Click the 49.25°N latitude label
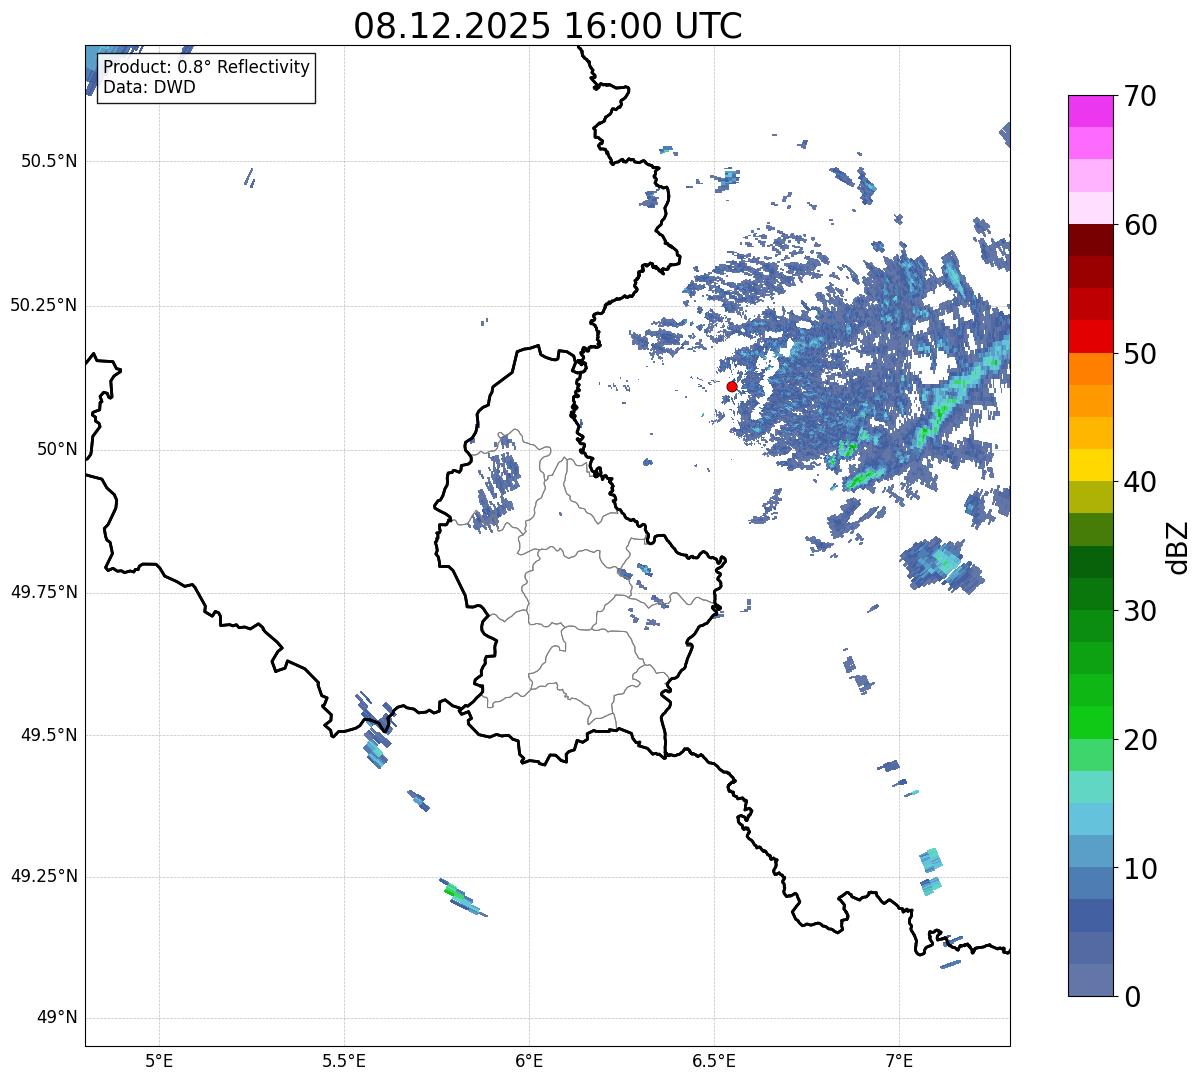The image size is (1202, 1081). tap(43, 876)
